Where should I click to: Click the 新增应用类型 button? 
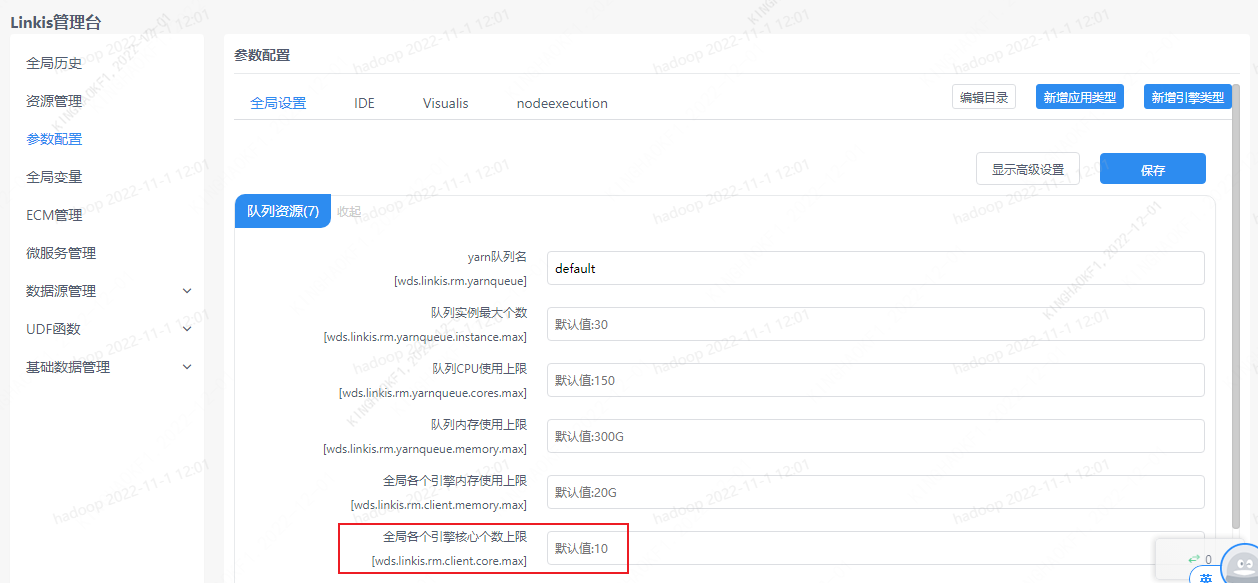(1079, 97)
